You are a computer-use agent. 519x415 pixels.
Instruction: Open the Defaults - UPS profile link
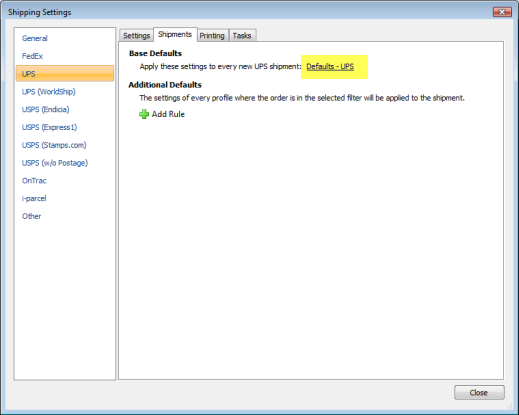[330, 66]
